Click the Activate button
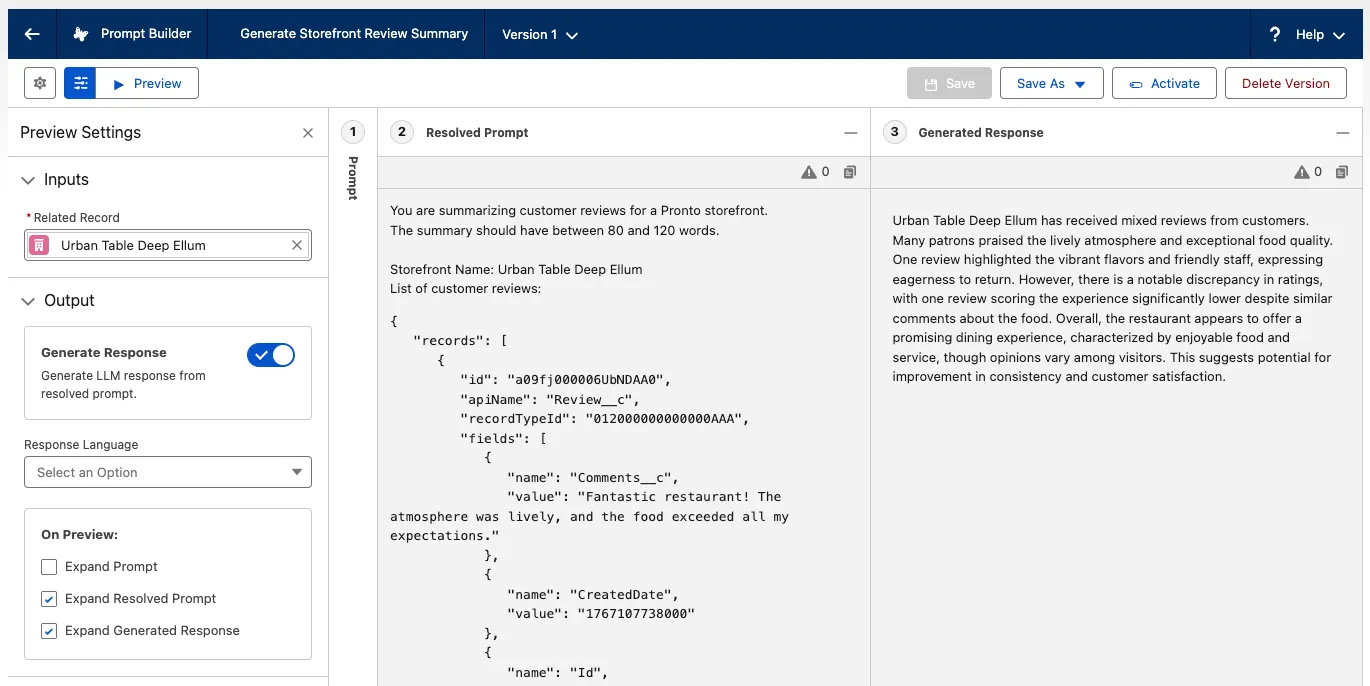The image size is (1370, 686). click(x=1164, y=84)
